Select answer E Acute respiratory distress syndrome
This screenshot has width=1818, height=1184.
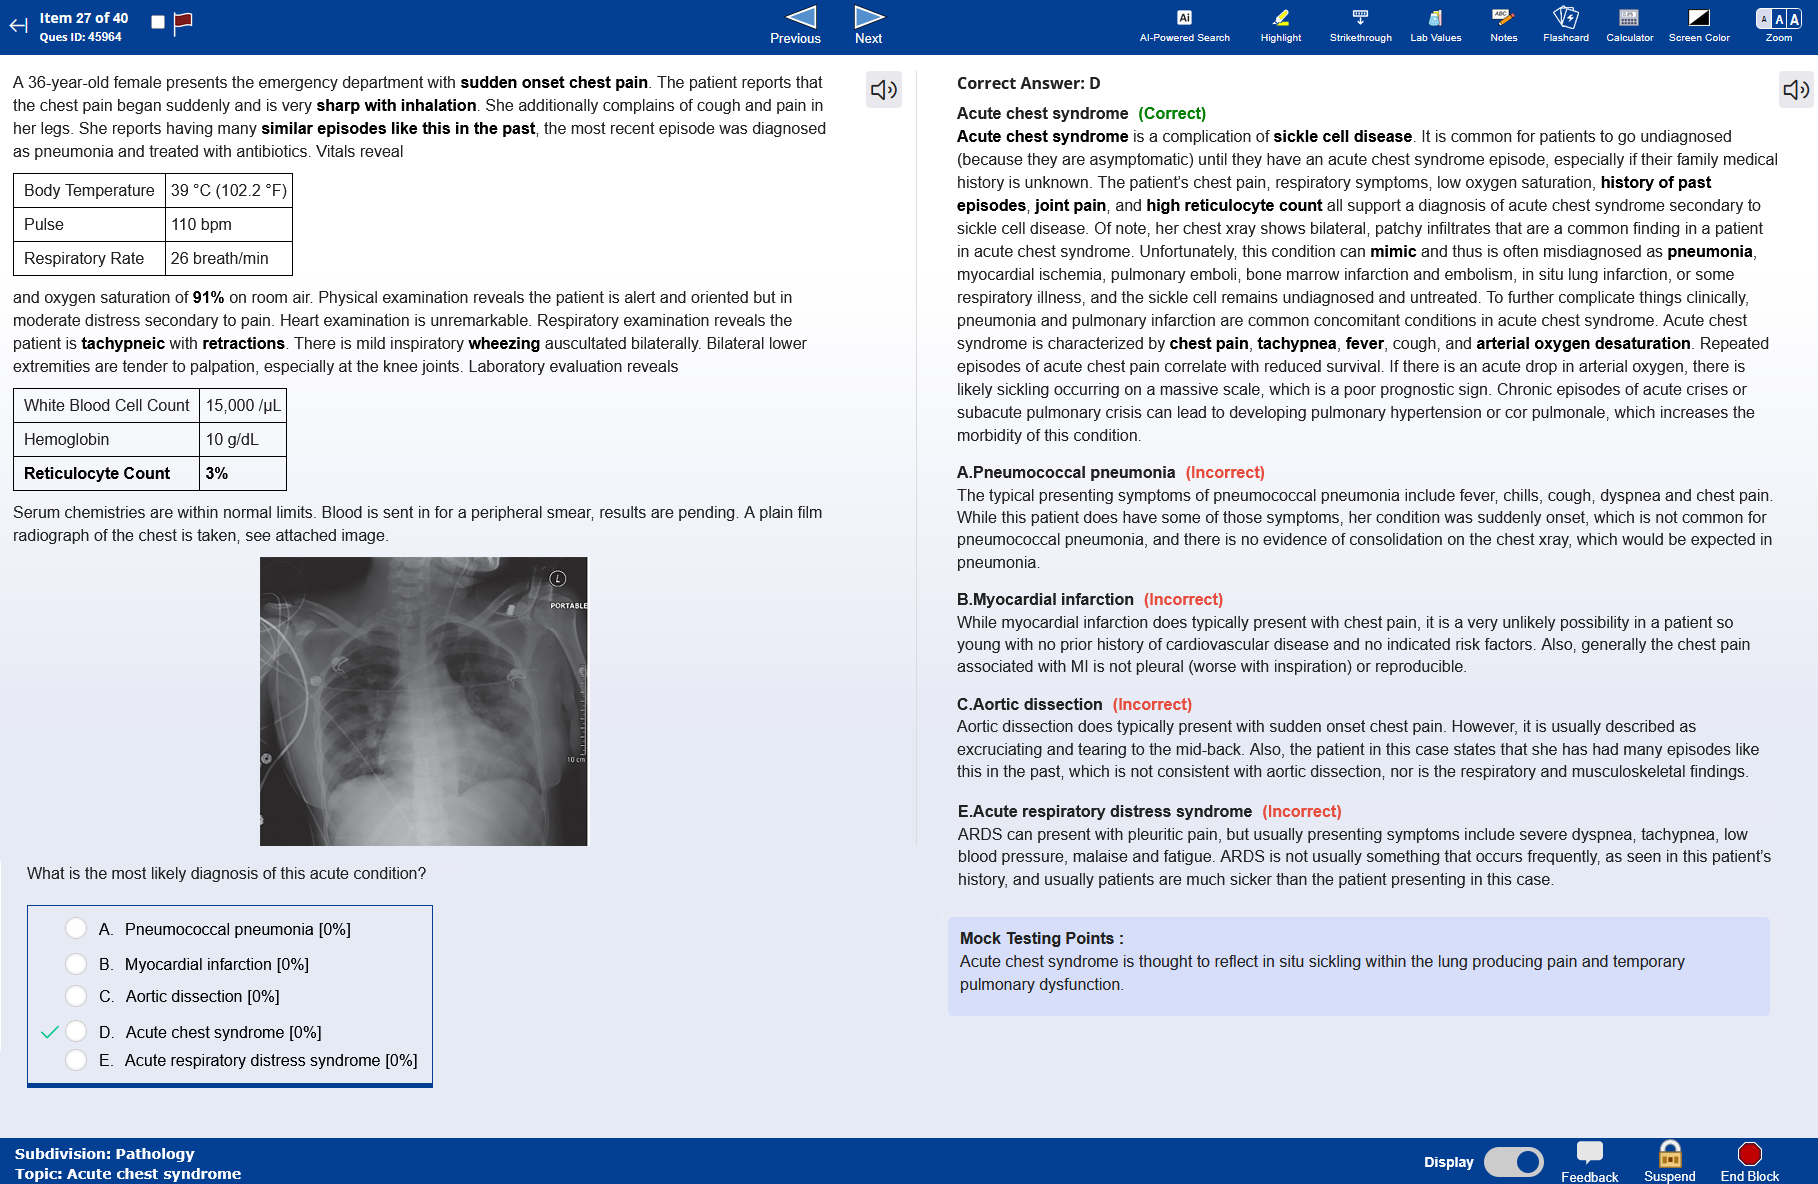76,1059
